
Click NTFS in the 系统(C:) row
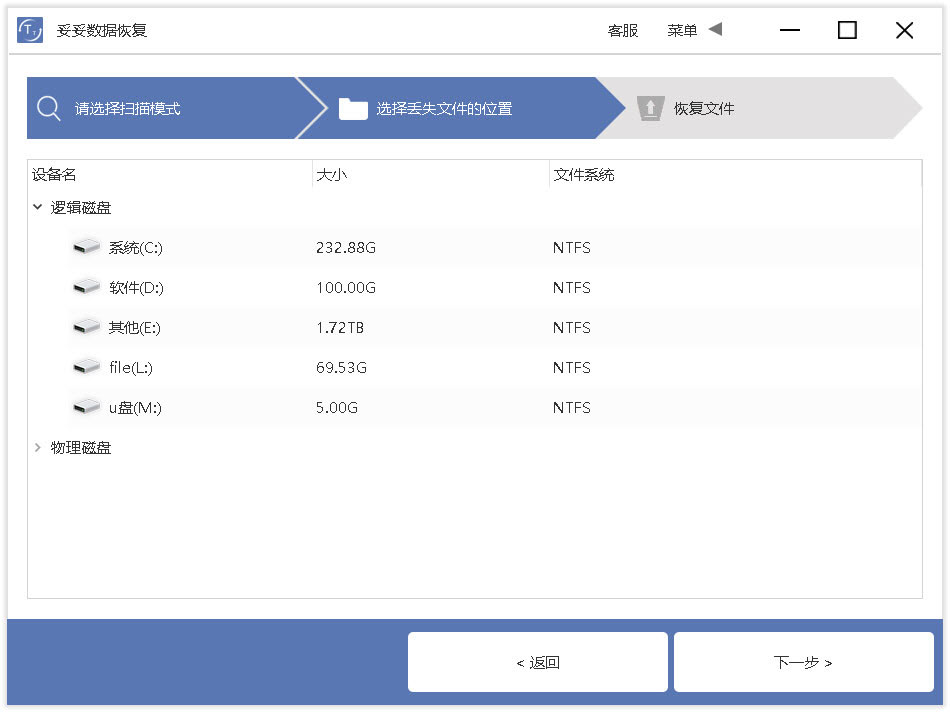[571, 247]
